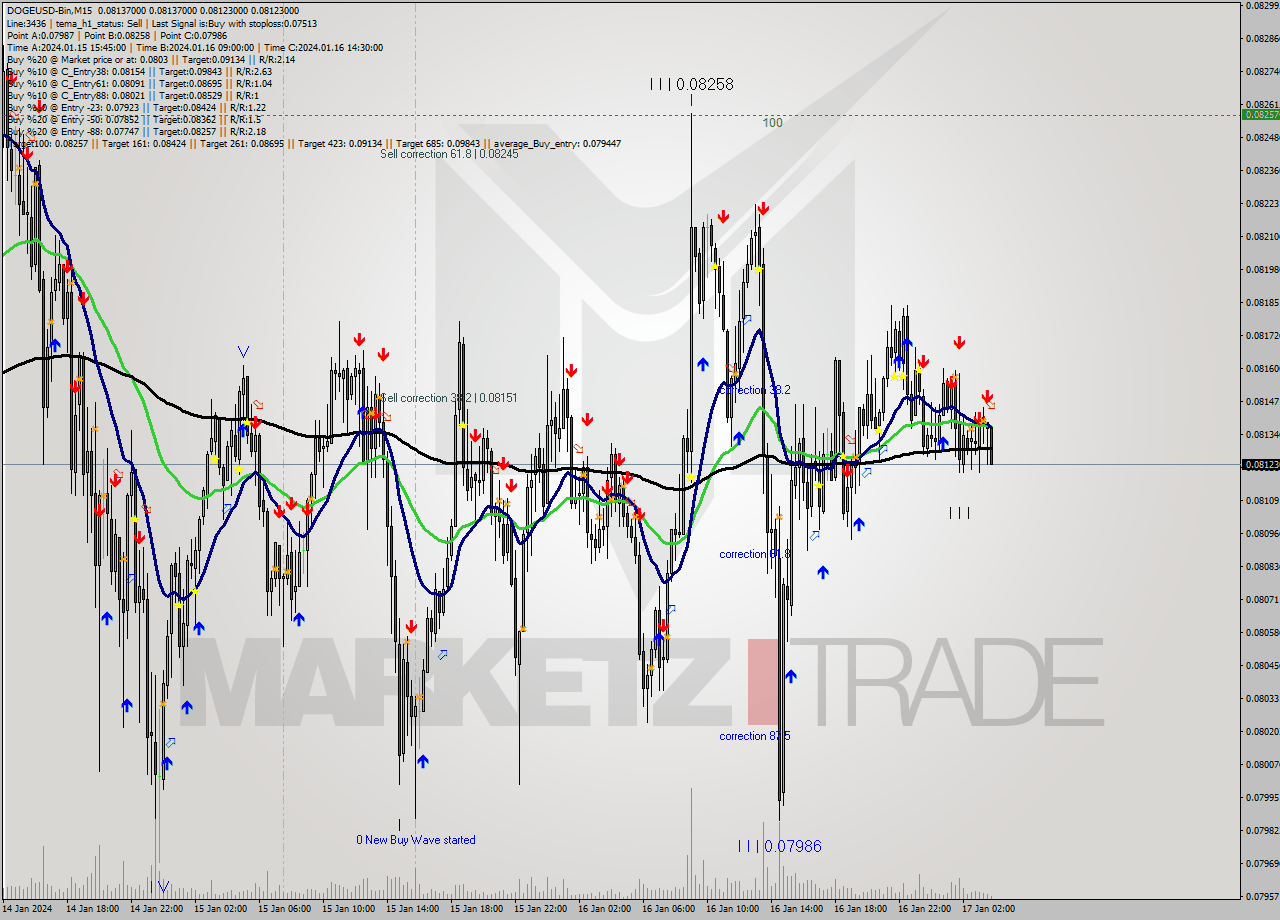Click the 'Entry -23: 0.07923' line

point(135,107)
